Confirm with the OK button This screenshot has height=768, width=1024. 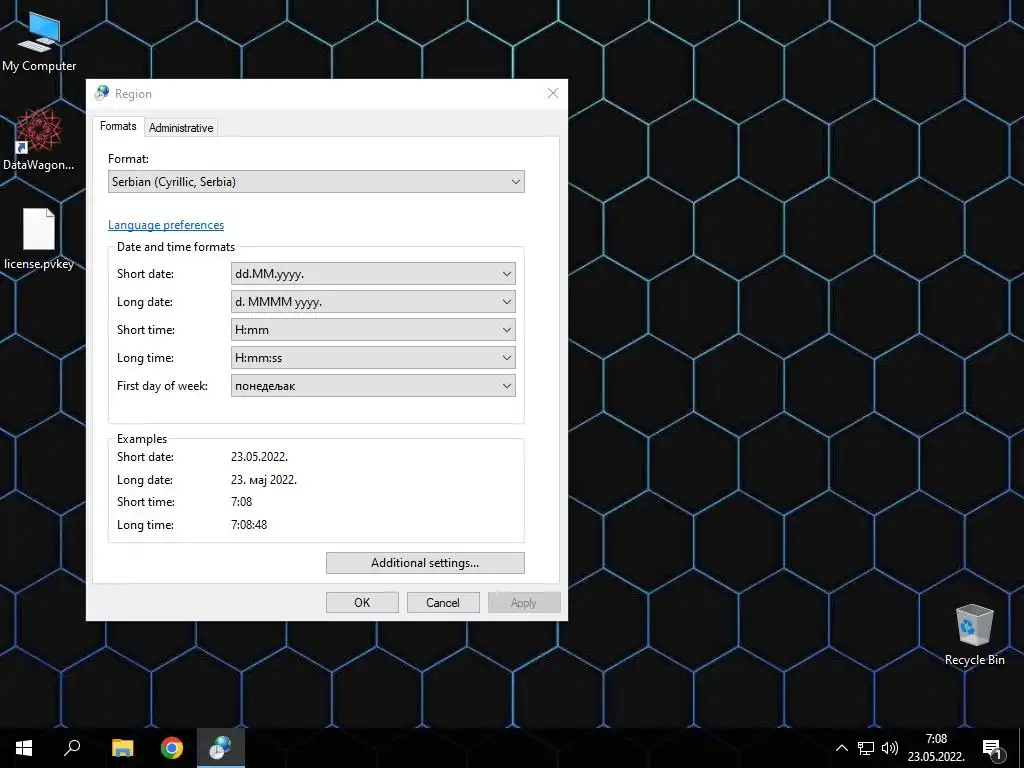[362, 602]
